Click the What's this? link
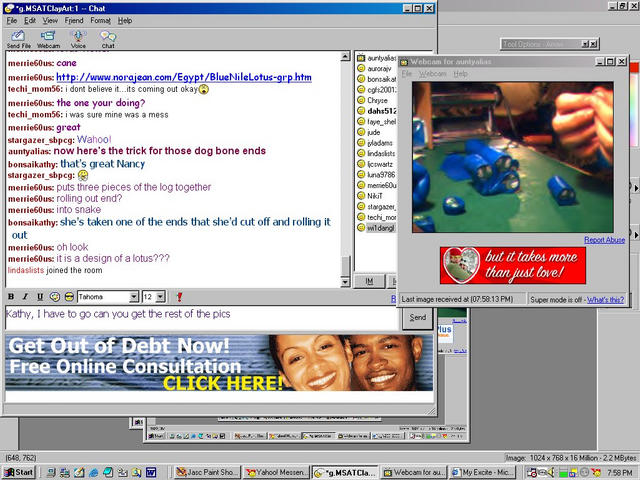 [605, 300]
